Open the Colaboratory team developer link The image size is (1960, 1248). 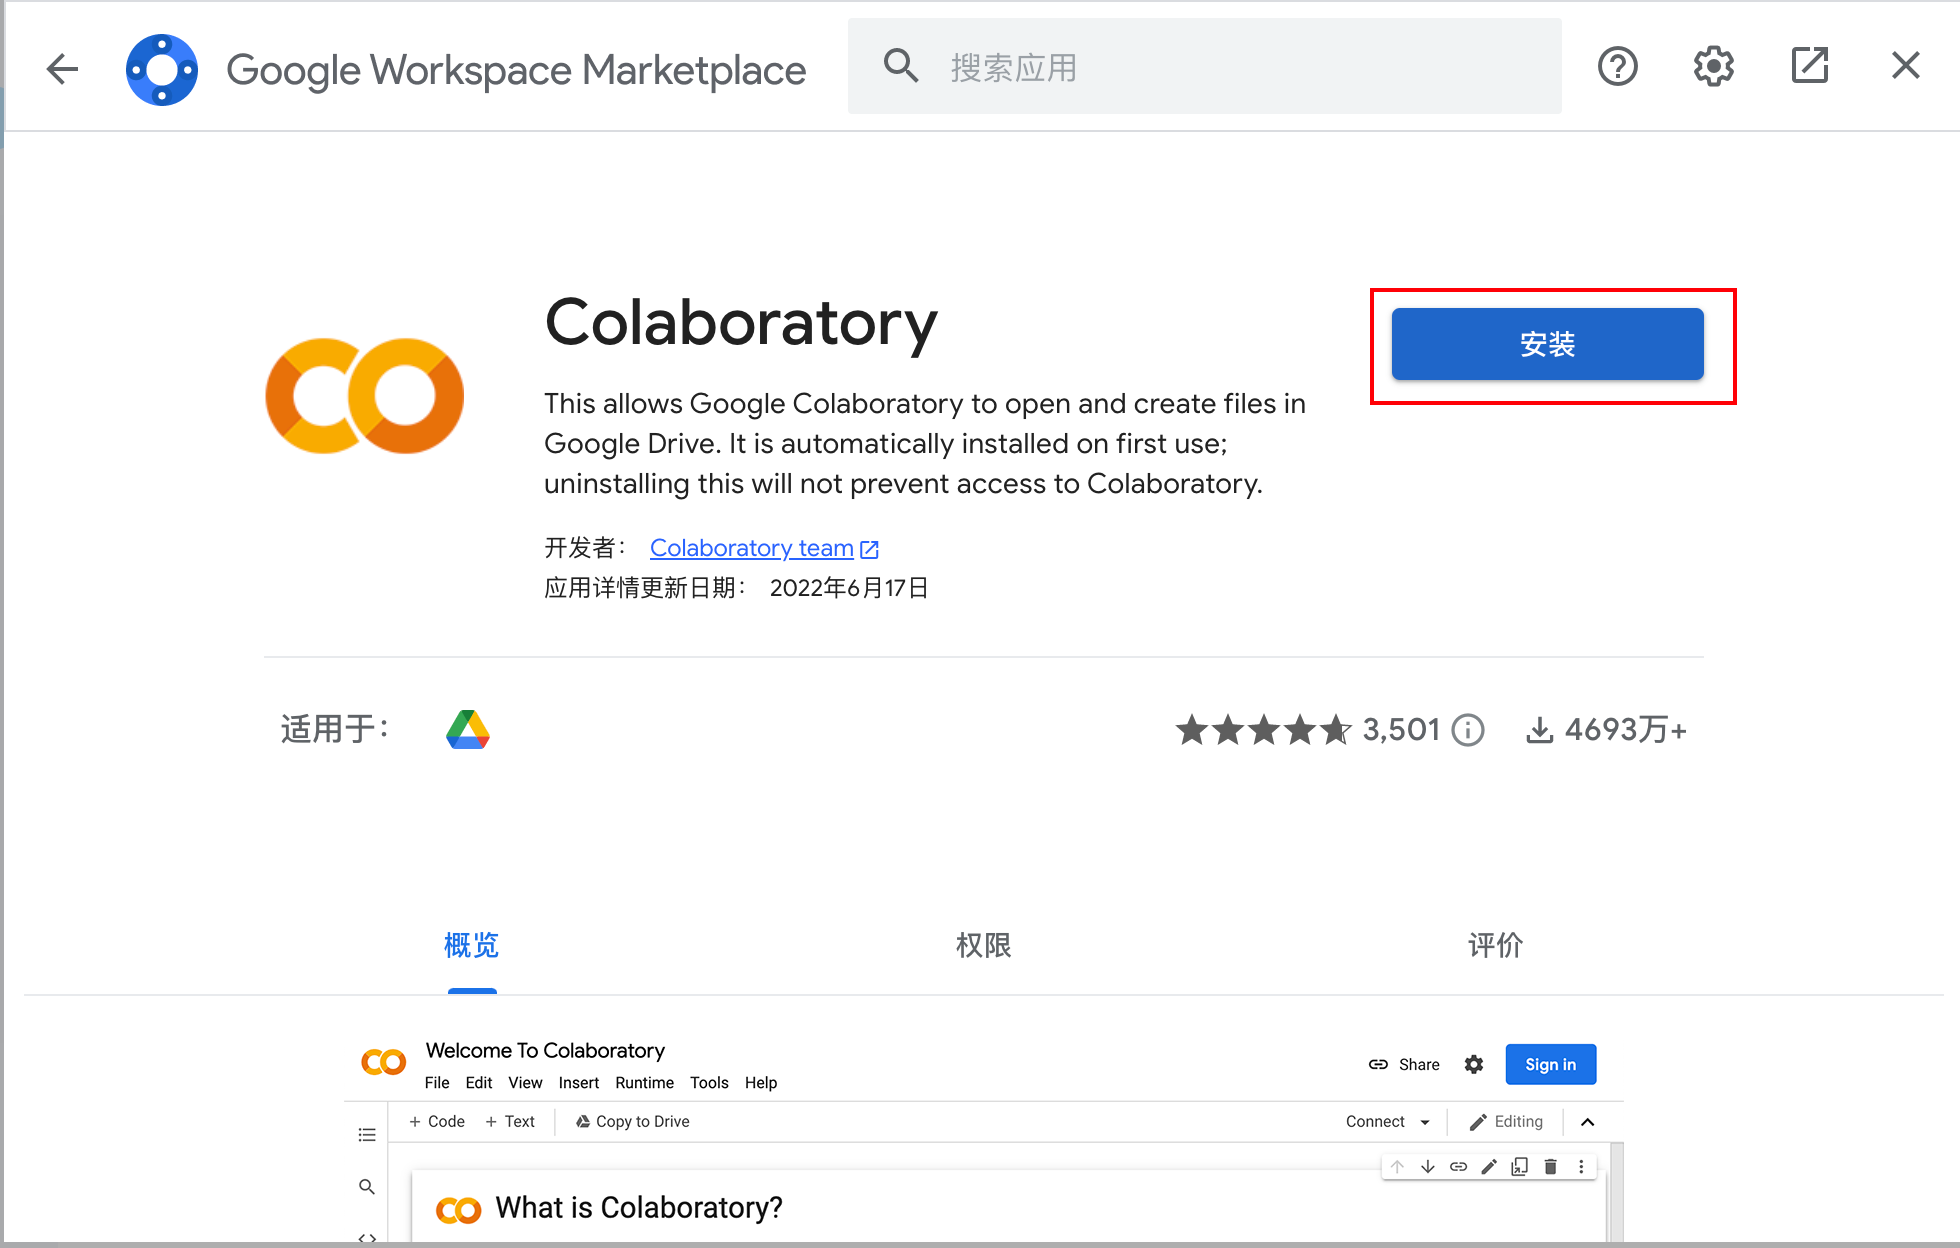pyautogui.click(x=751, y=547)
